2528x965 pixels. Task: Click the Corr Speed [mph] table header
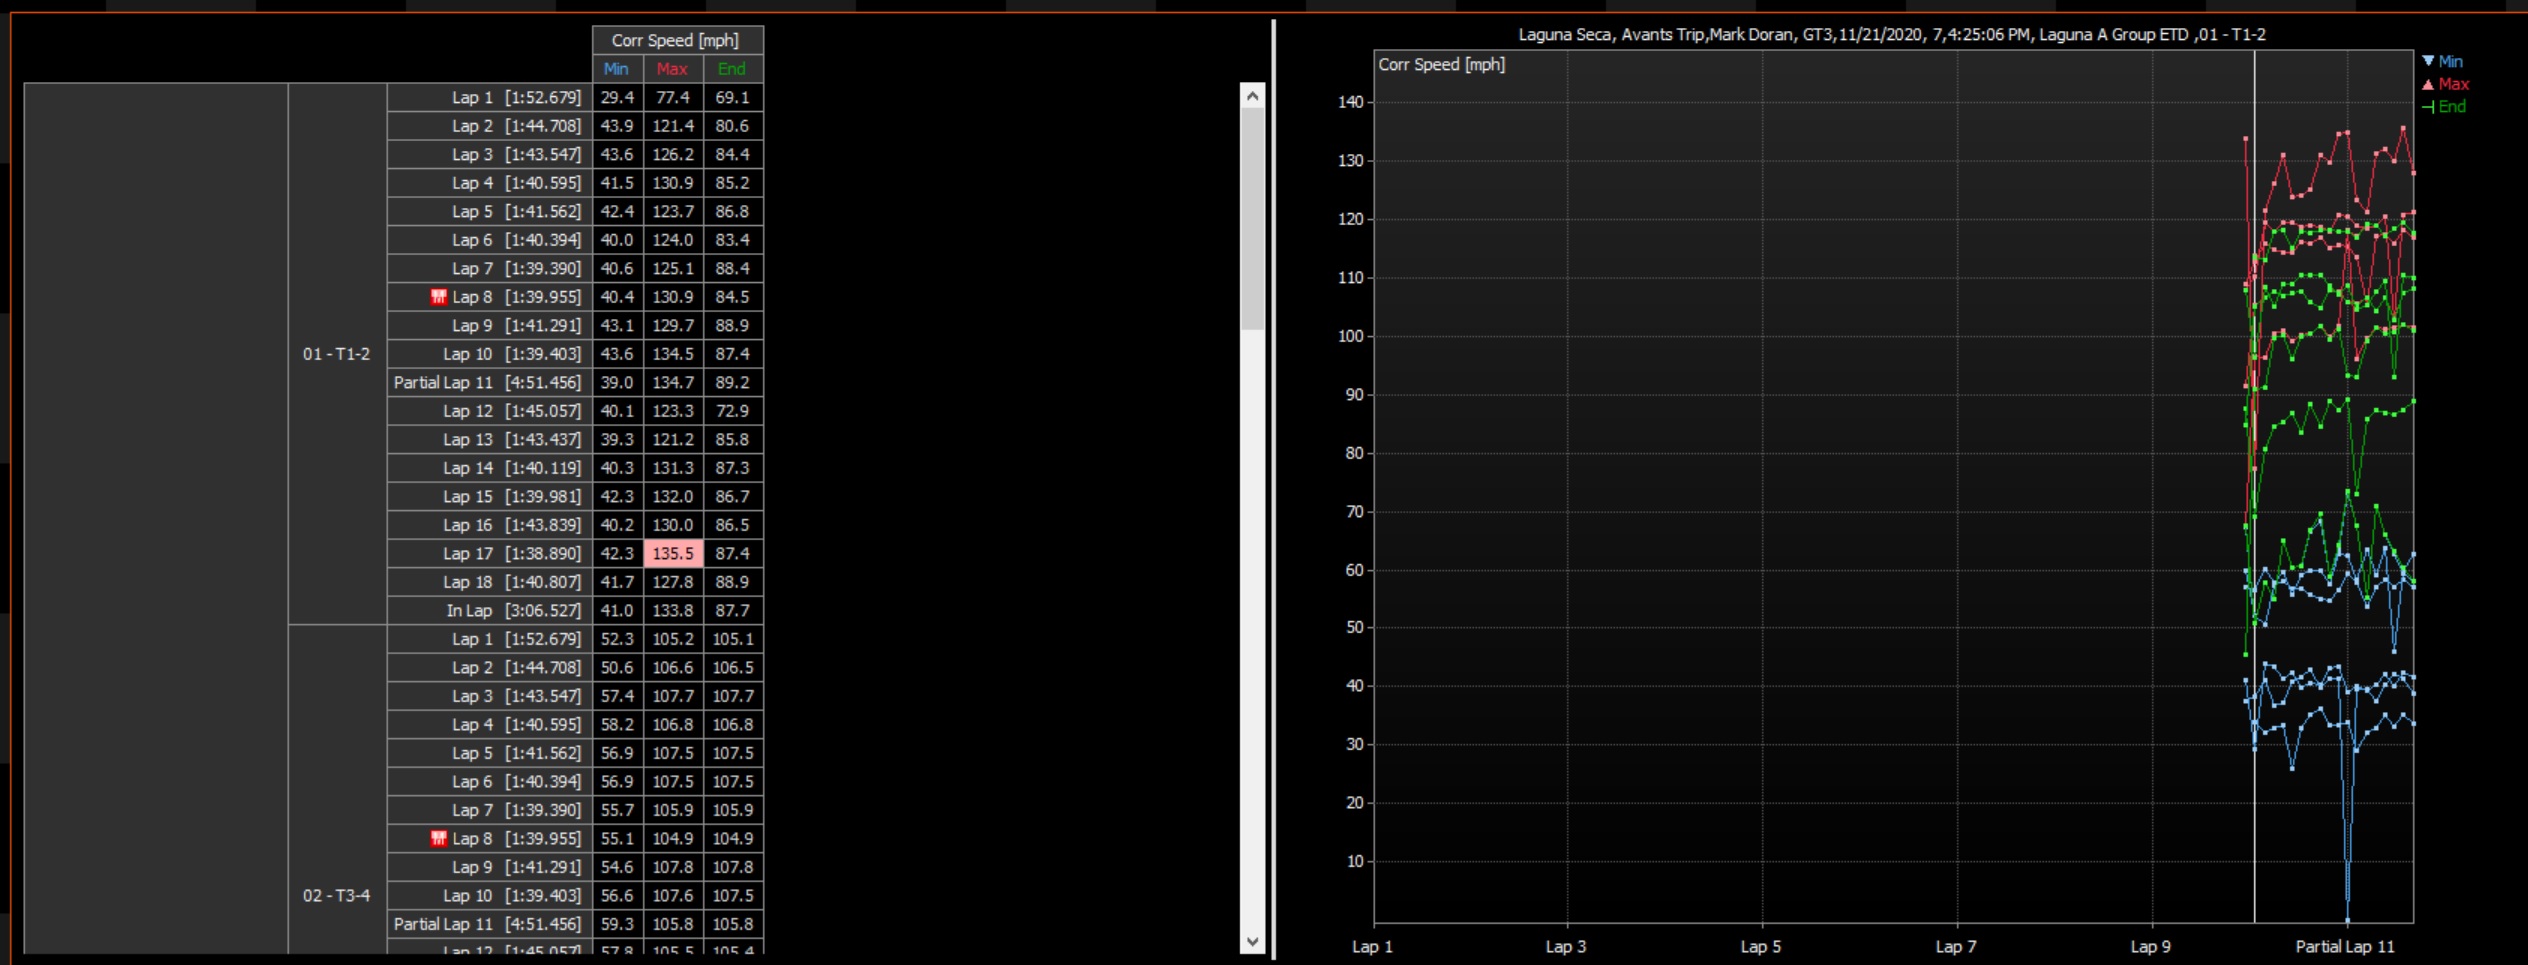tap(677, 40)
